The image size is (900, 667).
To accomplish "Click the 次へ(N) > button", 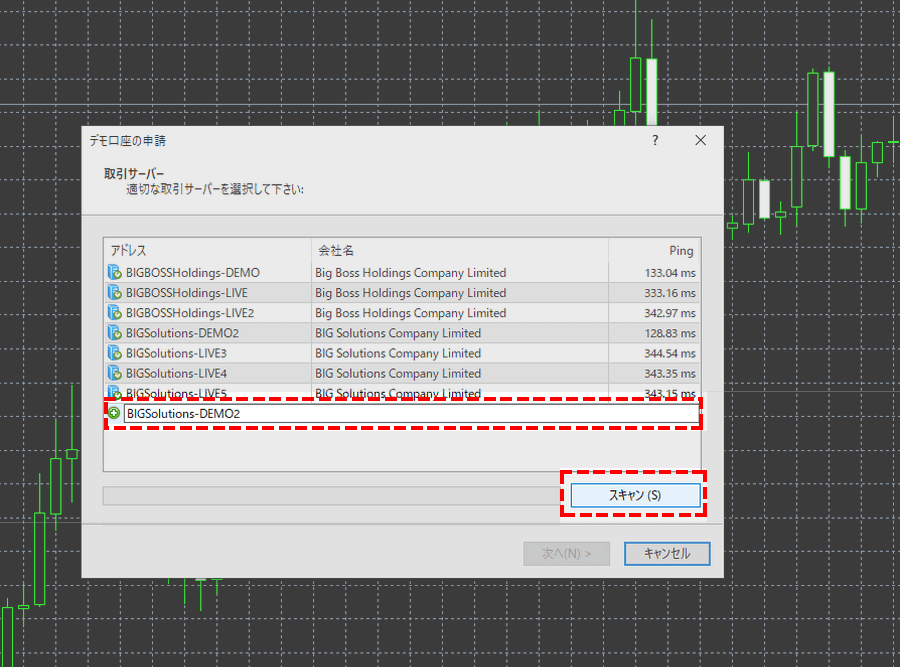I will point(566,553).
